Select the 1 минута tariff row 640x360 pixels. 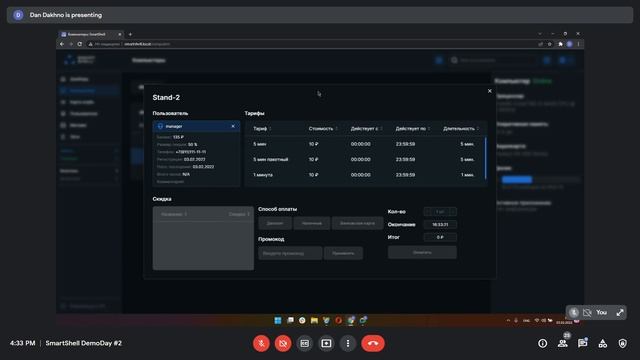[364, 175]
